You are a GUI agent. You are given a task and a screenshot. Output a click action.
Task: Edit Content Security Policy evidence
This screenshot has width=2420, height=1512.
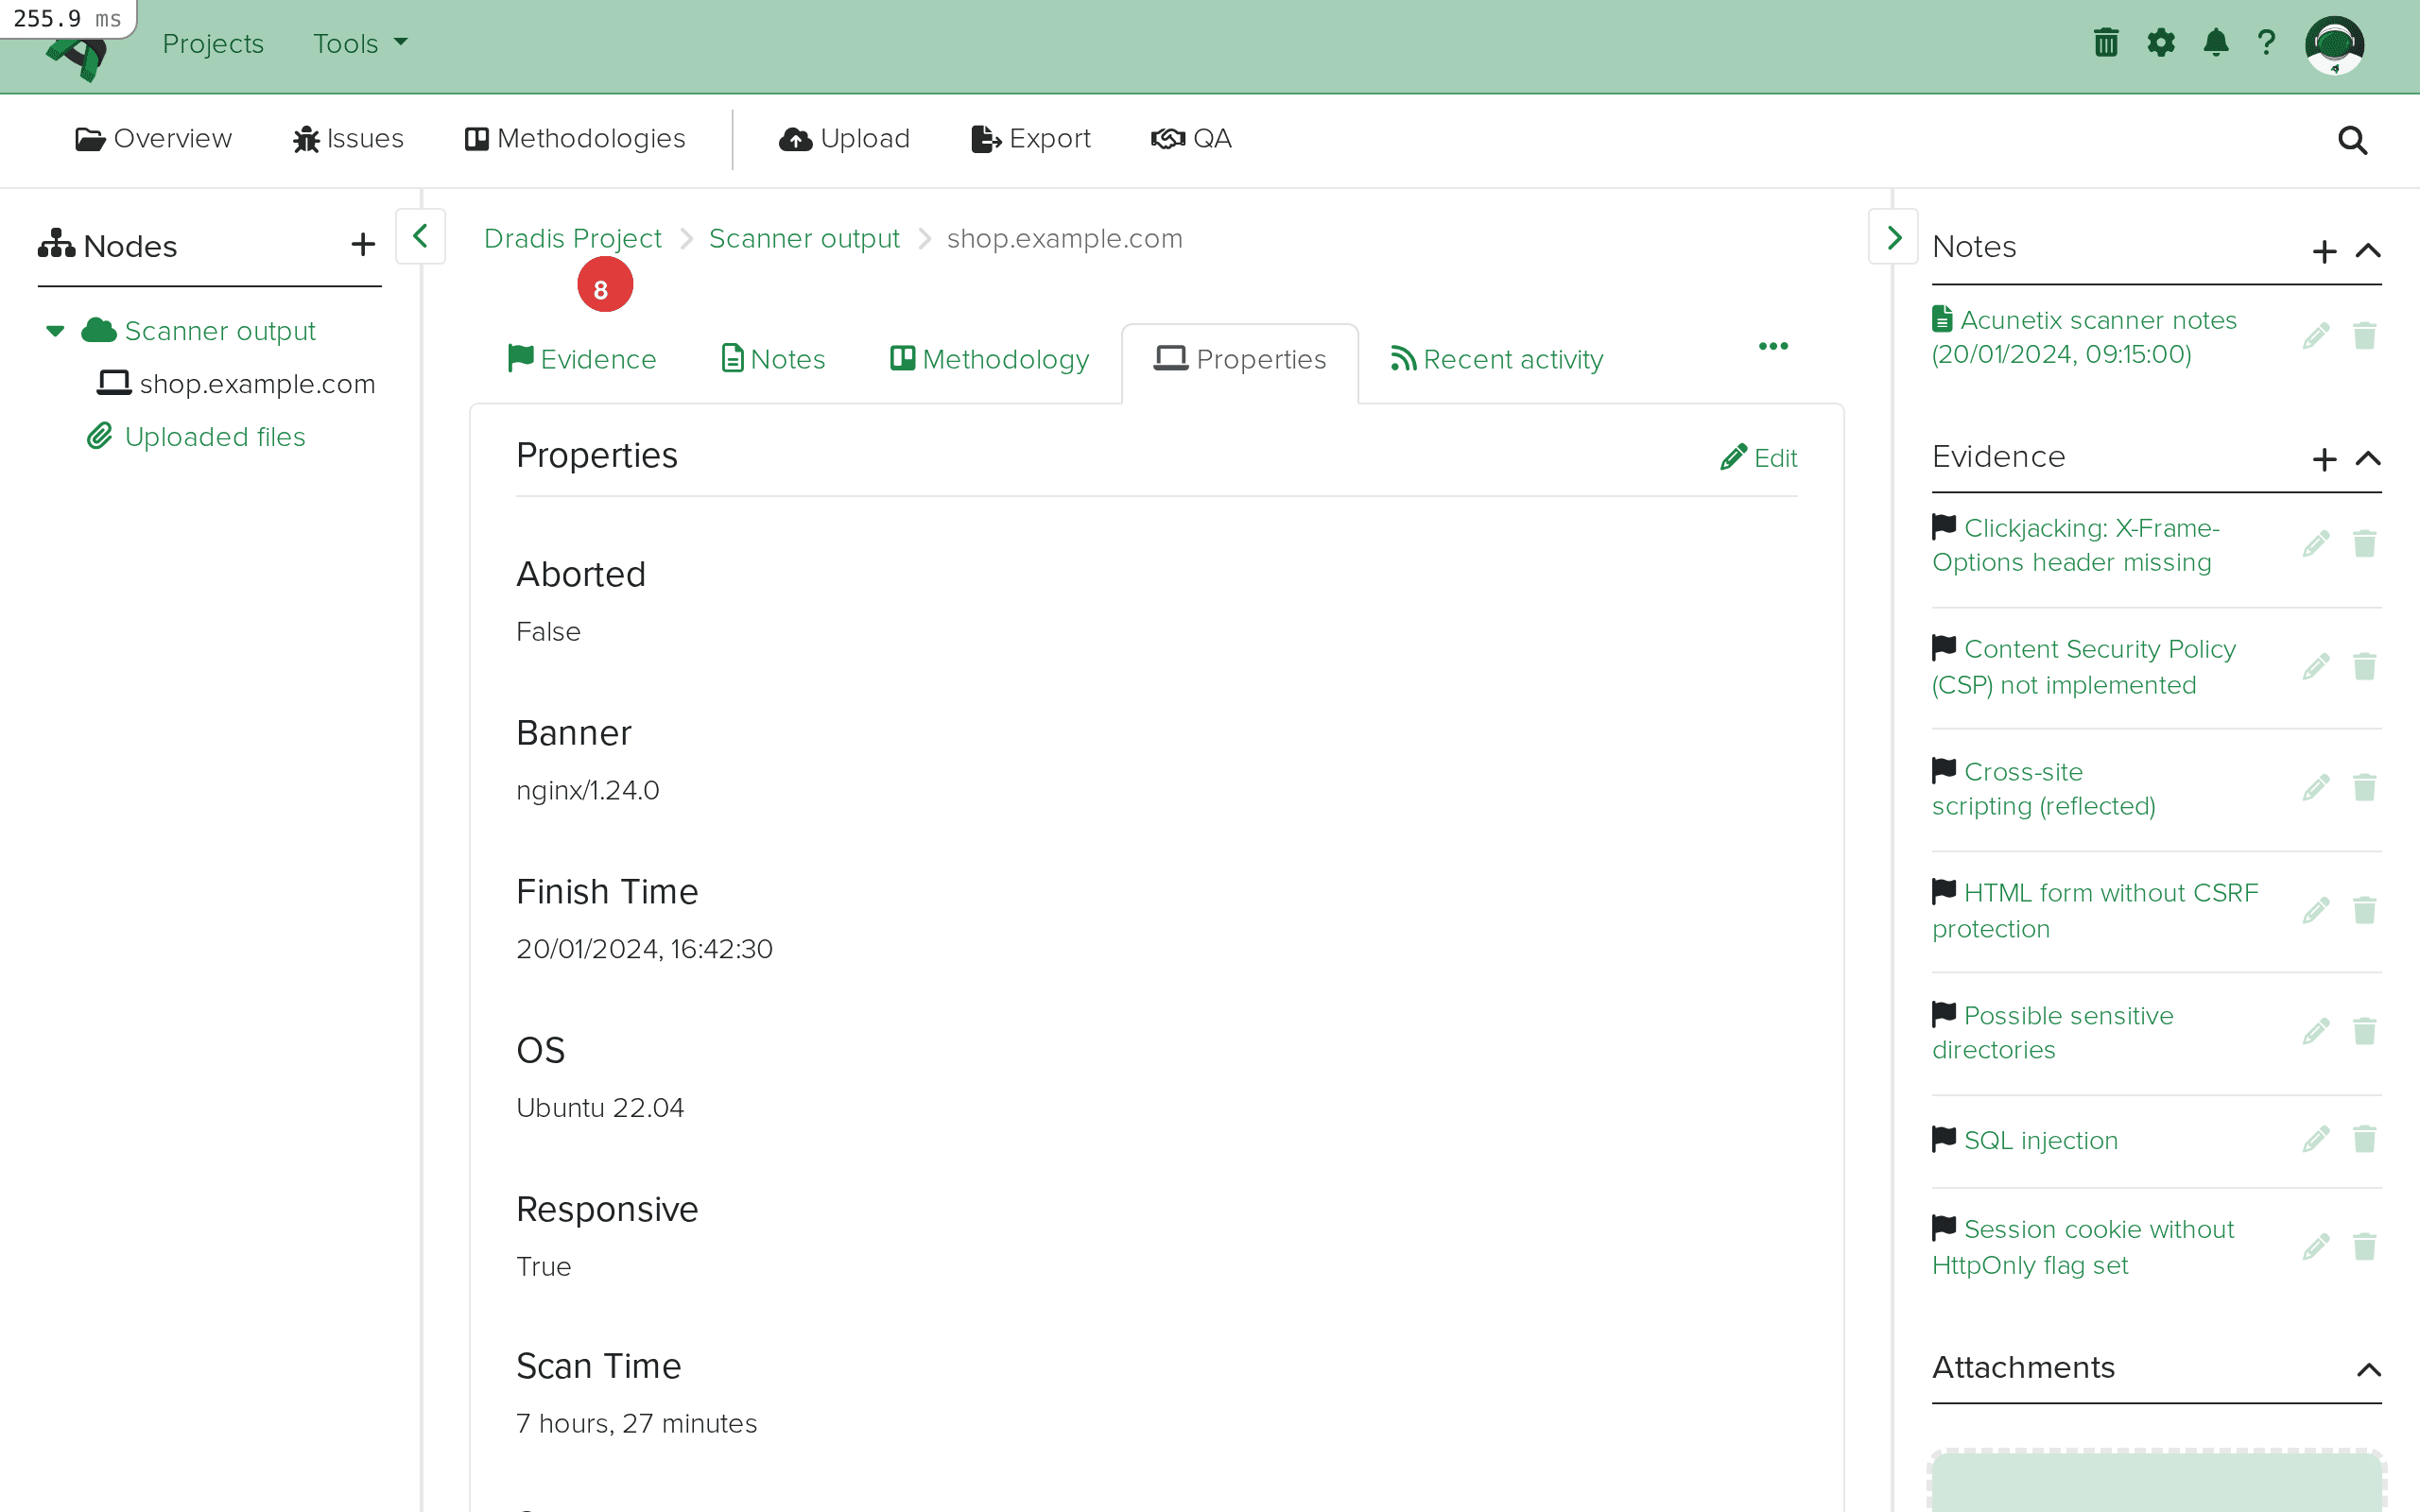(2316, 667)
